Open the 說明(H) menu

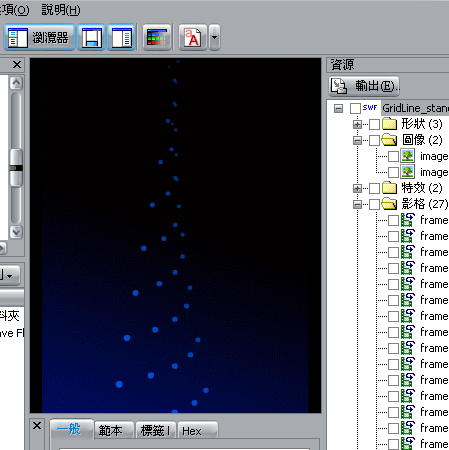[x=61, y=10]
